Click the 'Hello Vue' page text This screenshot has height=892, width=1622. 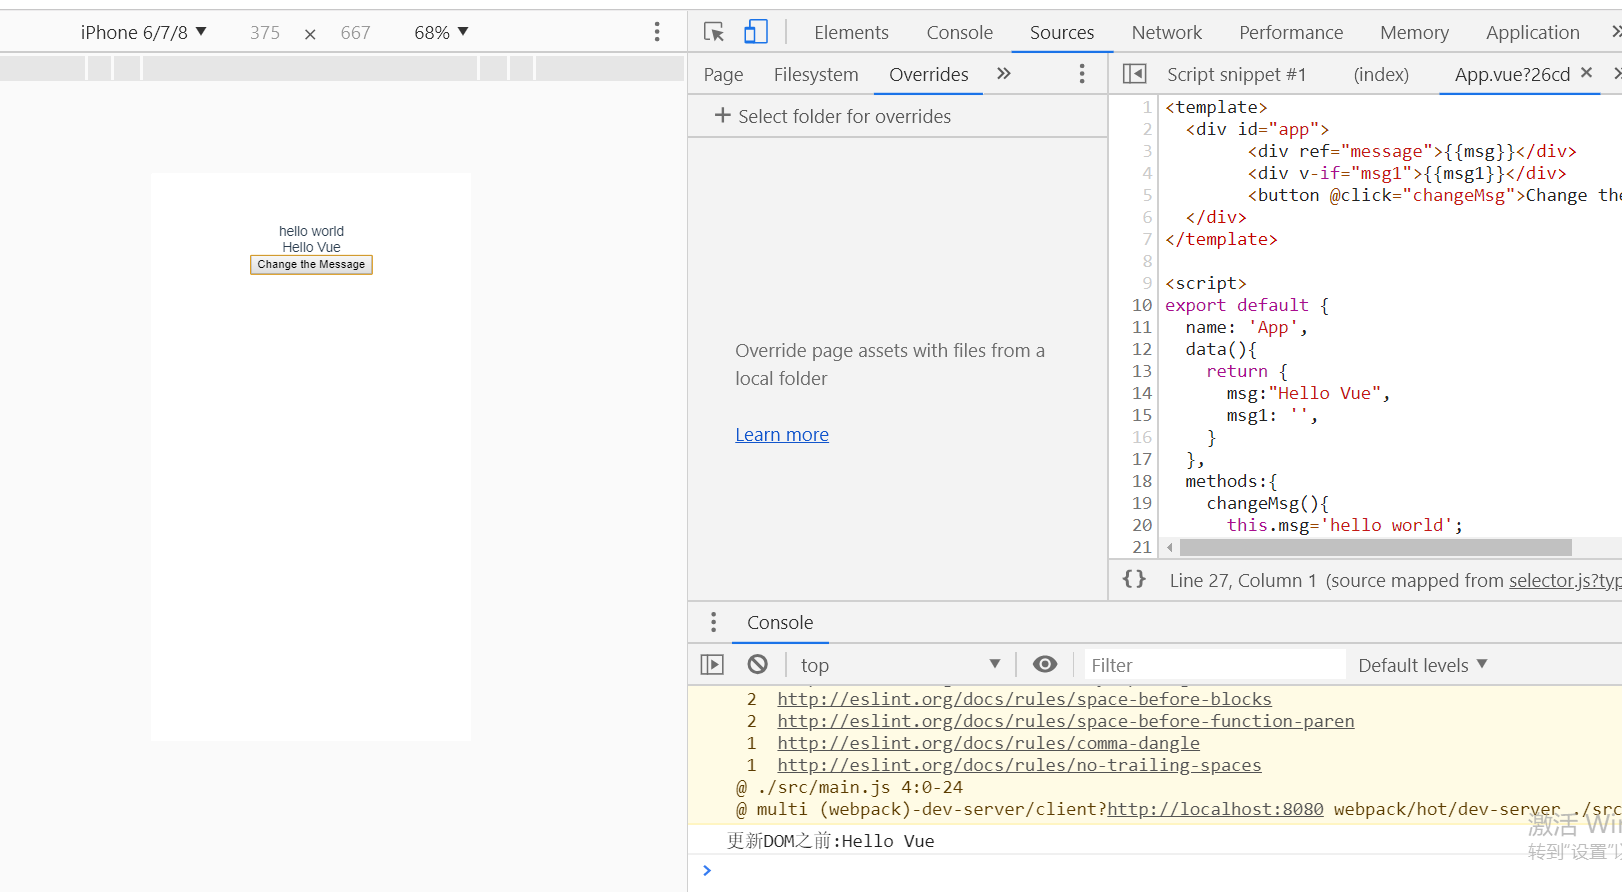311,247
